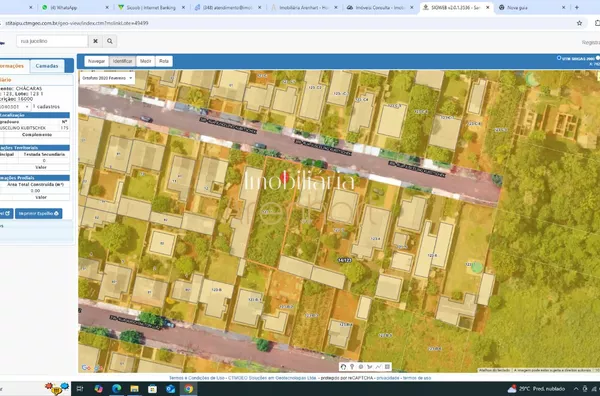Click the Google logo on the map
Image resolution: width=600 pixels, height=396 pixels.
pos(92,368)
